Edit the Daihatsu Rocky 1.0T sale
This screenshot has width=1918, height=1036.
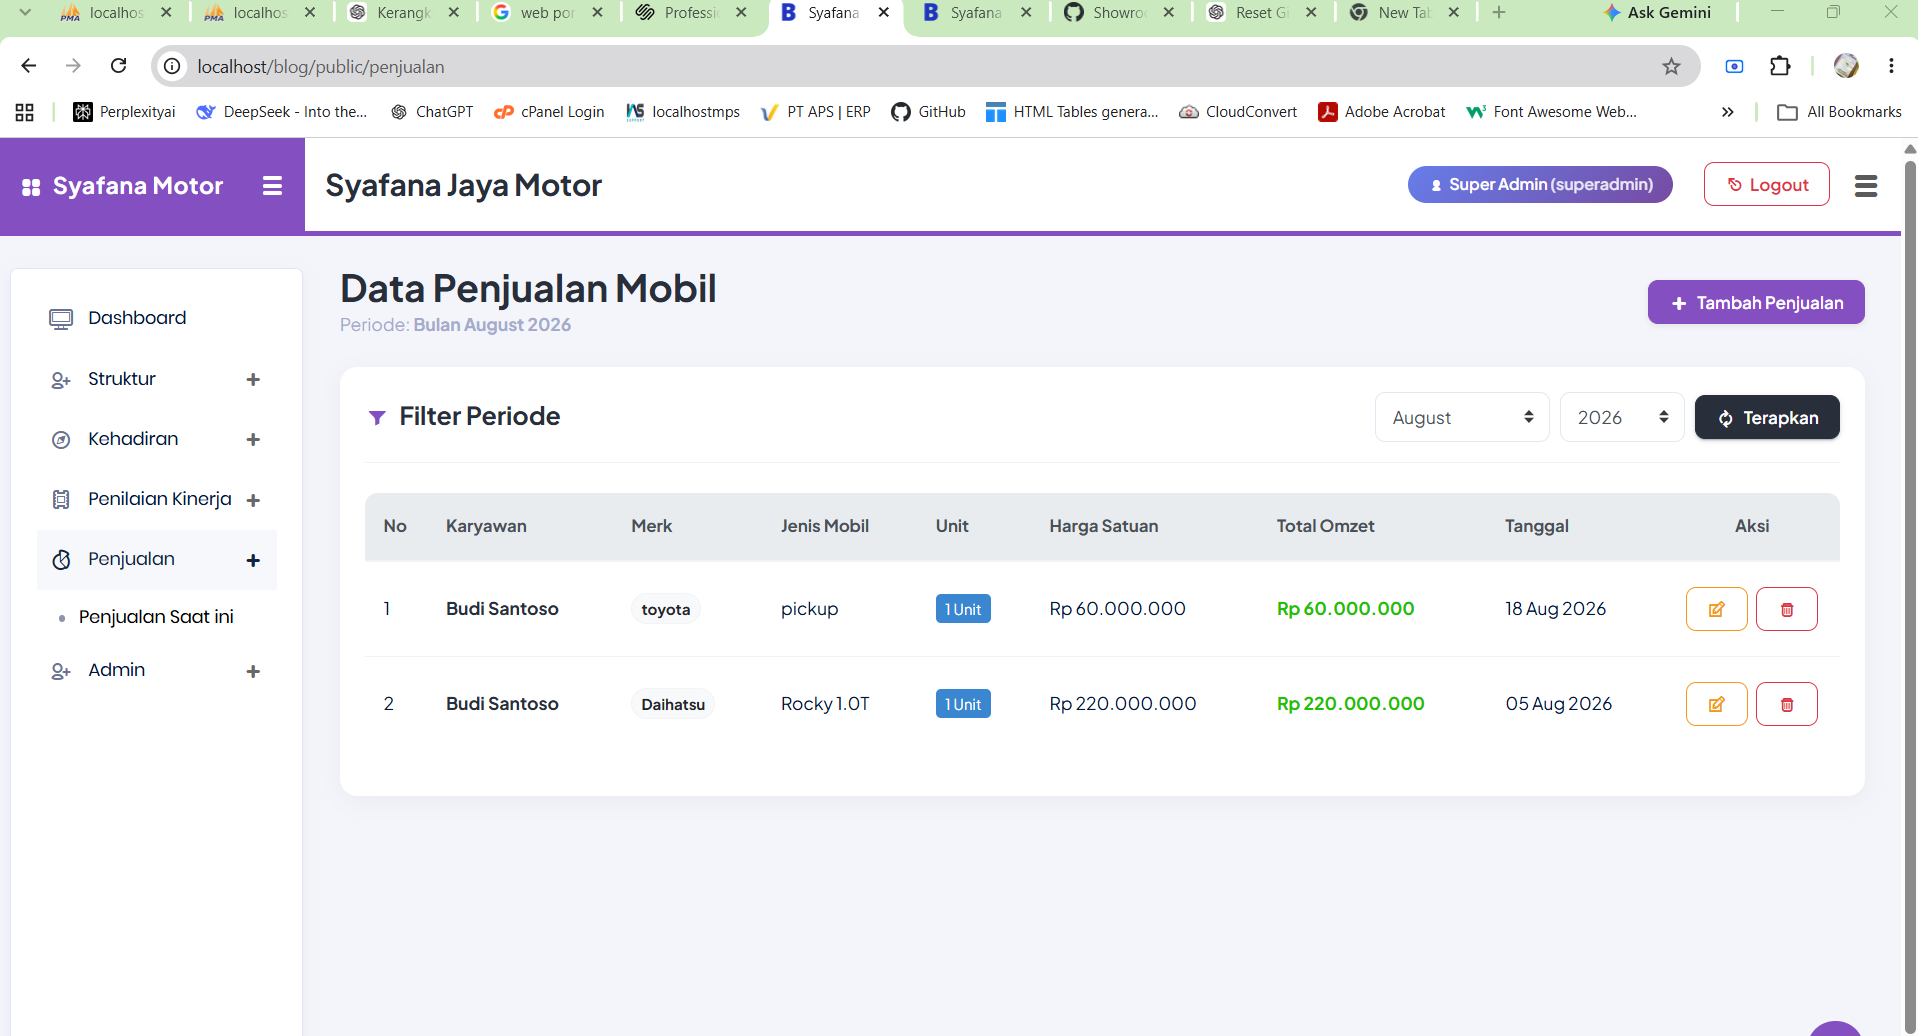(1716, 704)
